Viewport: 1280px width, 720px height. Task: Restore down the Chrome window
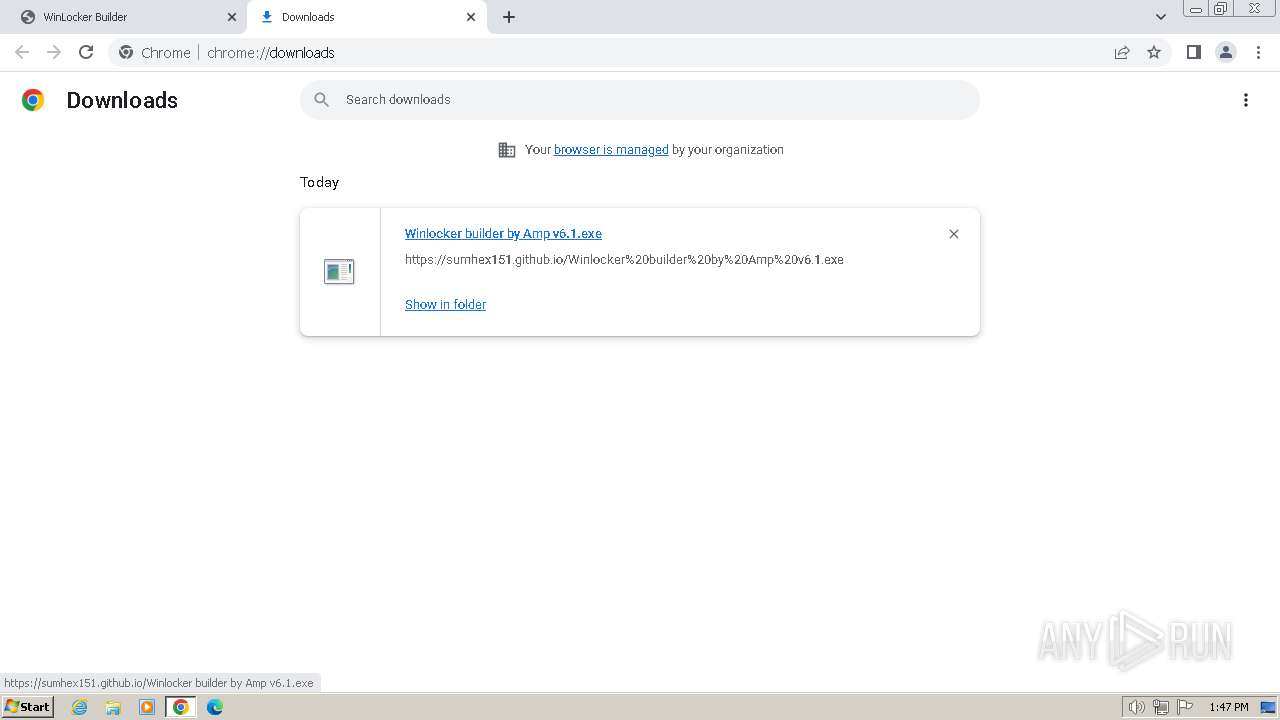click(1221, 9)
